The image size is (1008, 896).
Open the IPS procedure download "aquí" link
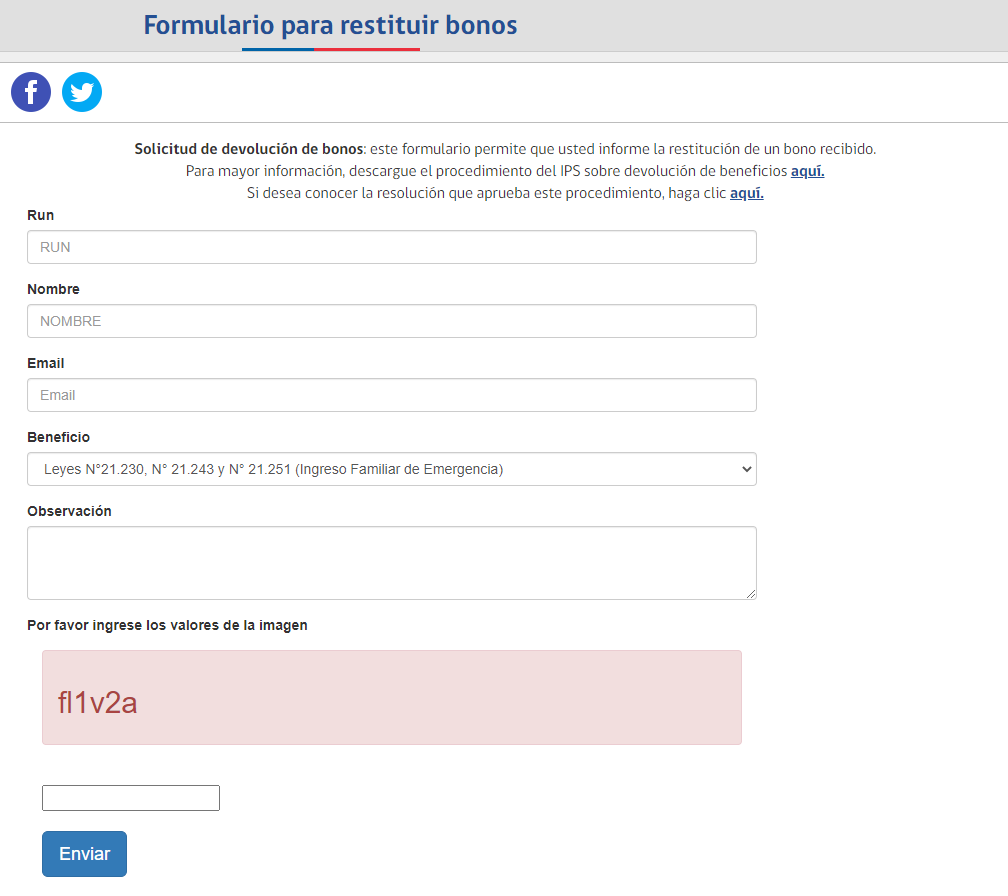[807, 171]
